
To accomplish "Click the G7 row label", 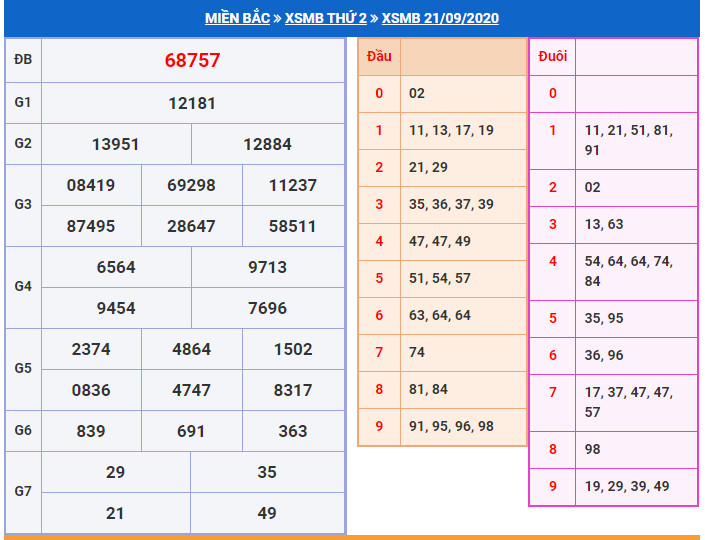I will (x=23, y=491).
